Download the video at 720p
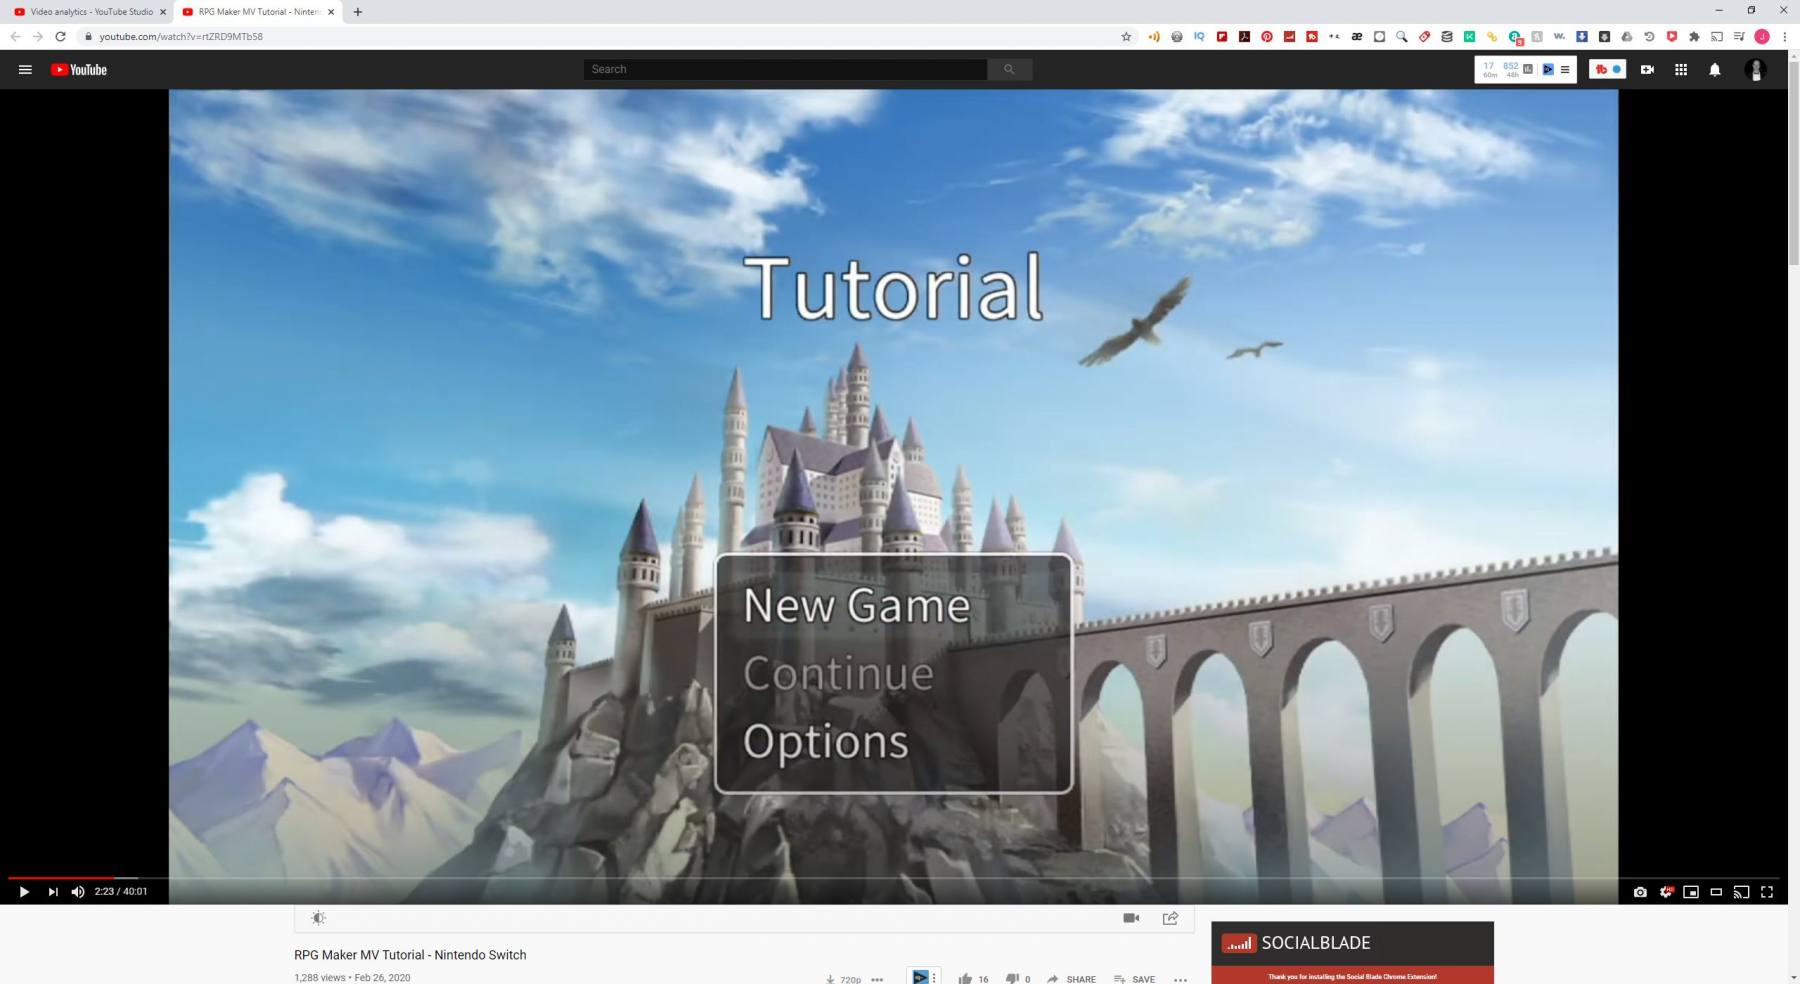The height and width of the screenshot is (984, 1800). pos(843,979)
